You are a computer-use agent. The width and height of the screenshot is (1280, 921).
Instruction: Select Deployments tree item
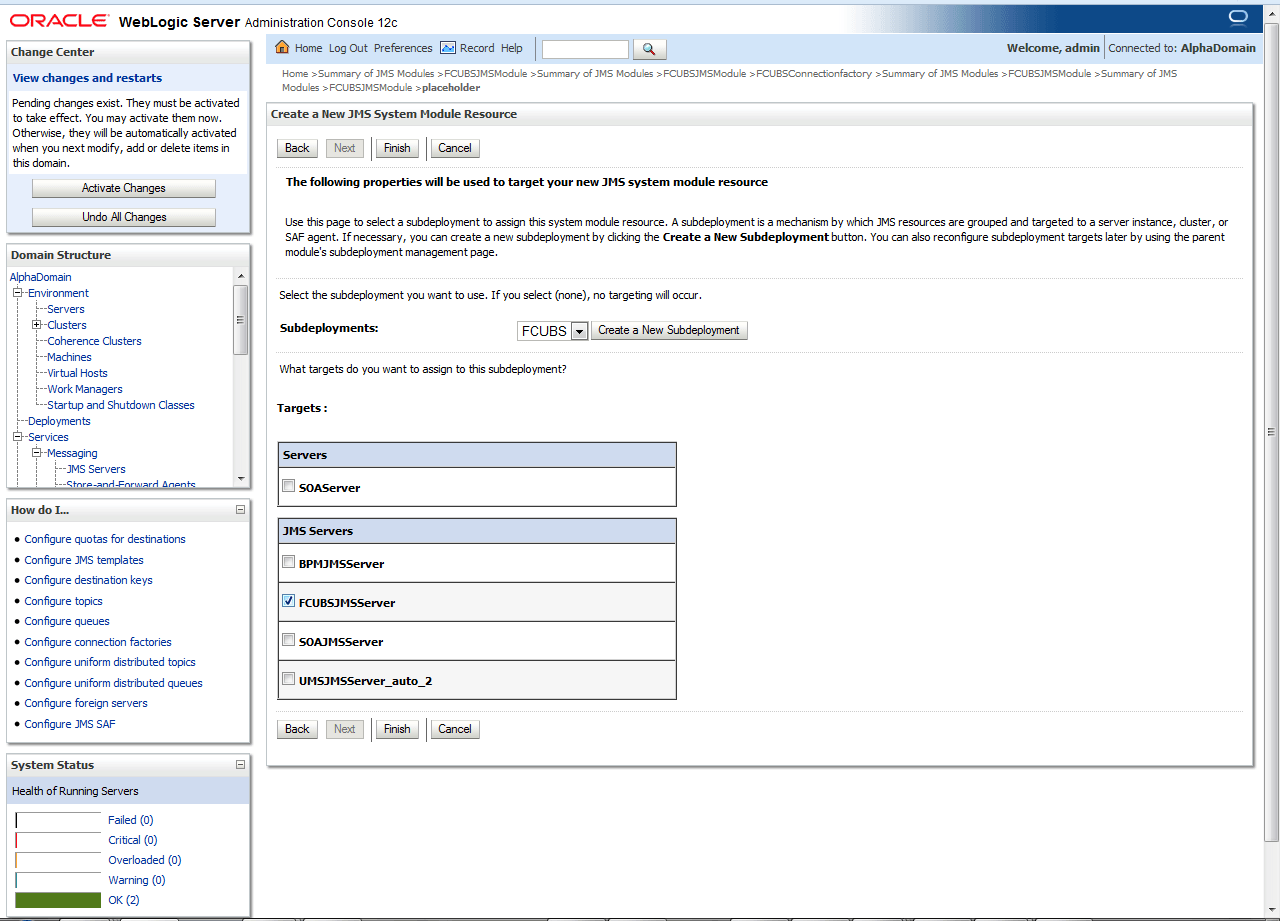(59, 421)
